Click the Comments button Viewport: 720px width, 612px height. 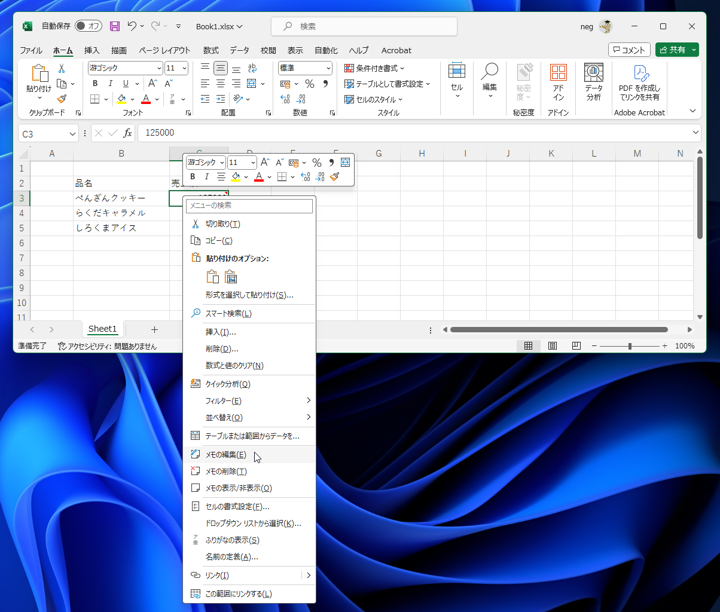click(x=629, y=50)
